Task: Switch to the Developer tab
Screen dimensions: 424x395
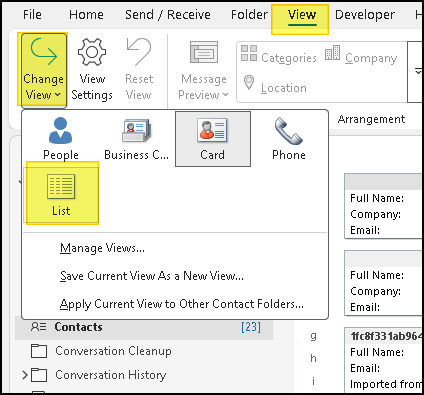Action: pos(365,15)
